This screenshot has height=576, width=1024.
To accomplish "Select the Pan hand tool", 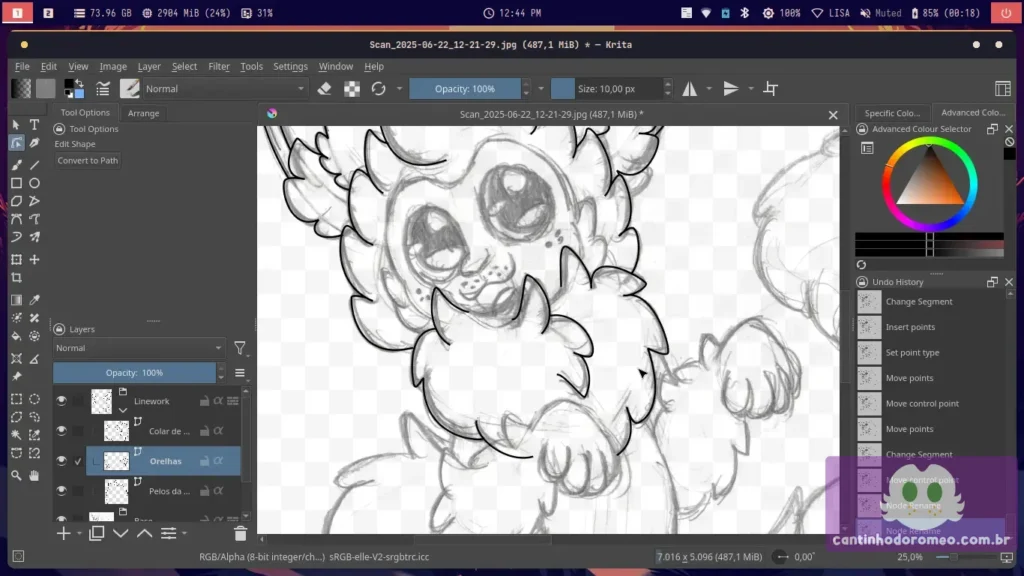I will [35, 475].
